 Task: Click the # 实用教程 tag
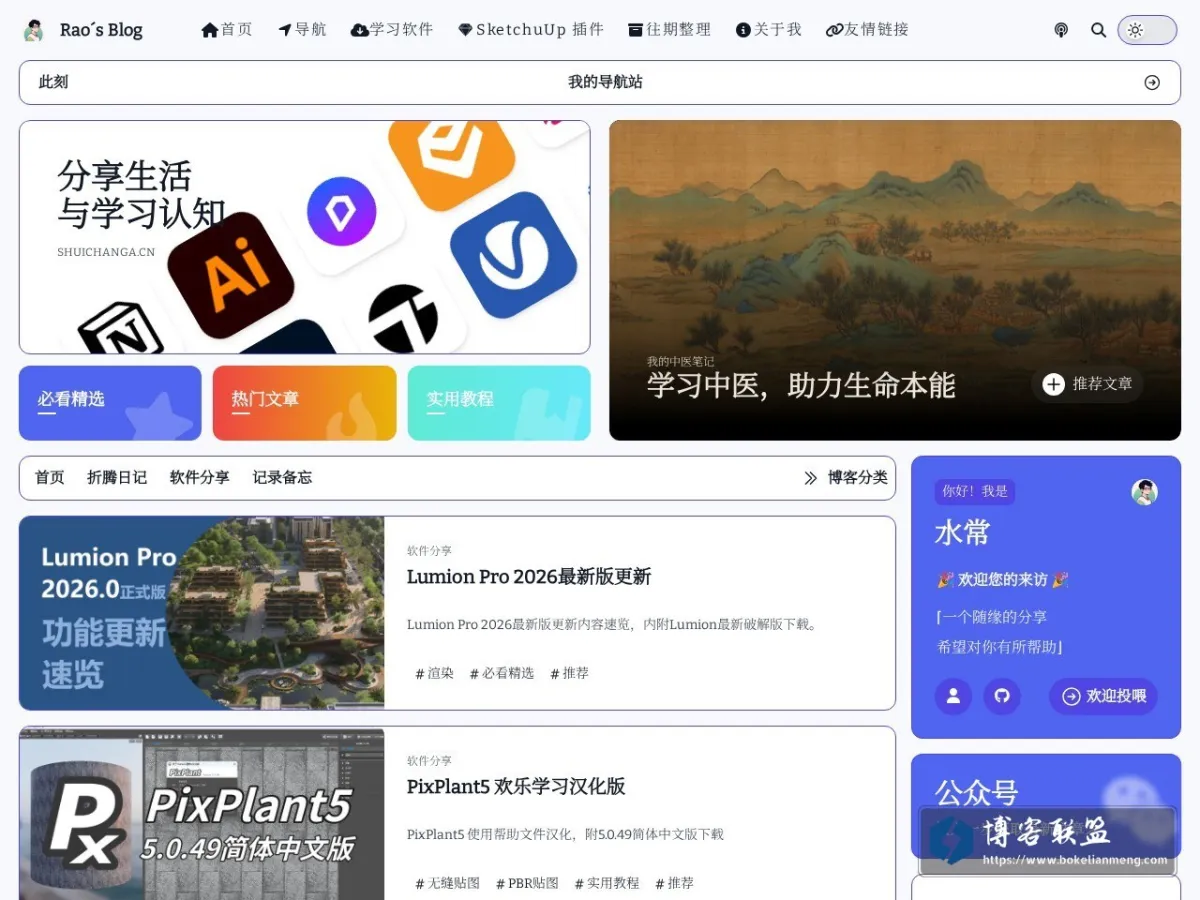point(607,884)
